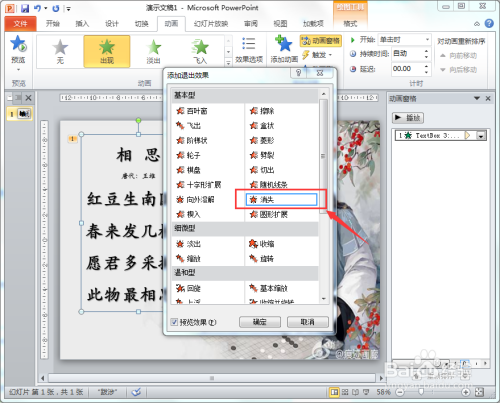
Task: Increase the 延迟 delay stepper
Action: pos(426,66)
